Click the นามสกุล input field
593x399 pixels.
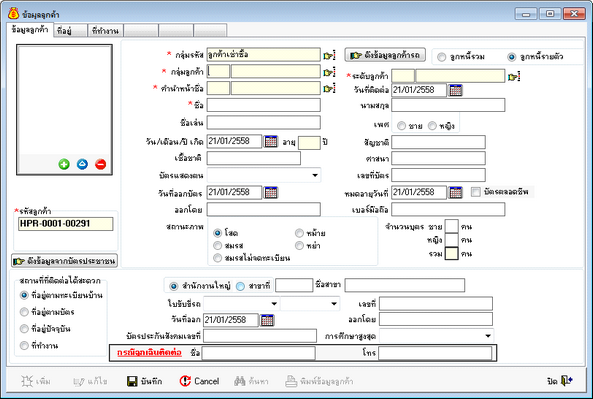point(448,105)
